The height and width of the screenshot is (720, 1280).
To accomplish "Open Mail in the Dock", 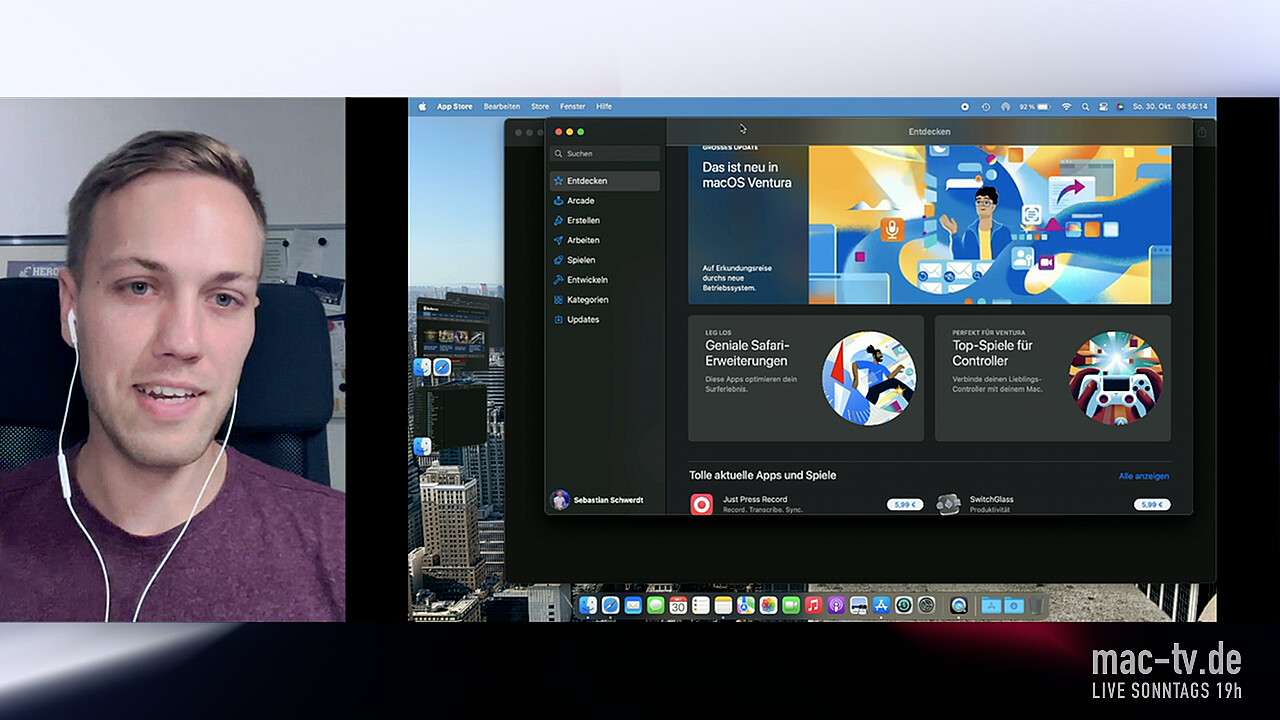I will (x=633, y=605).
